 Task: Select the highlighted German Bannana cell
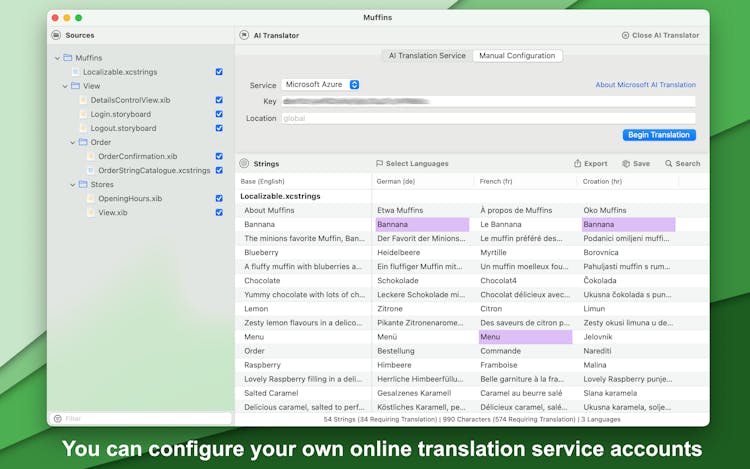[422, 224]
